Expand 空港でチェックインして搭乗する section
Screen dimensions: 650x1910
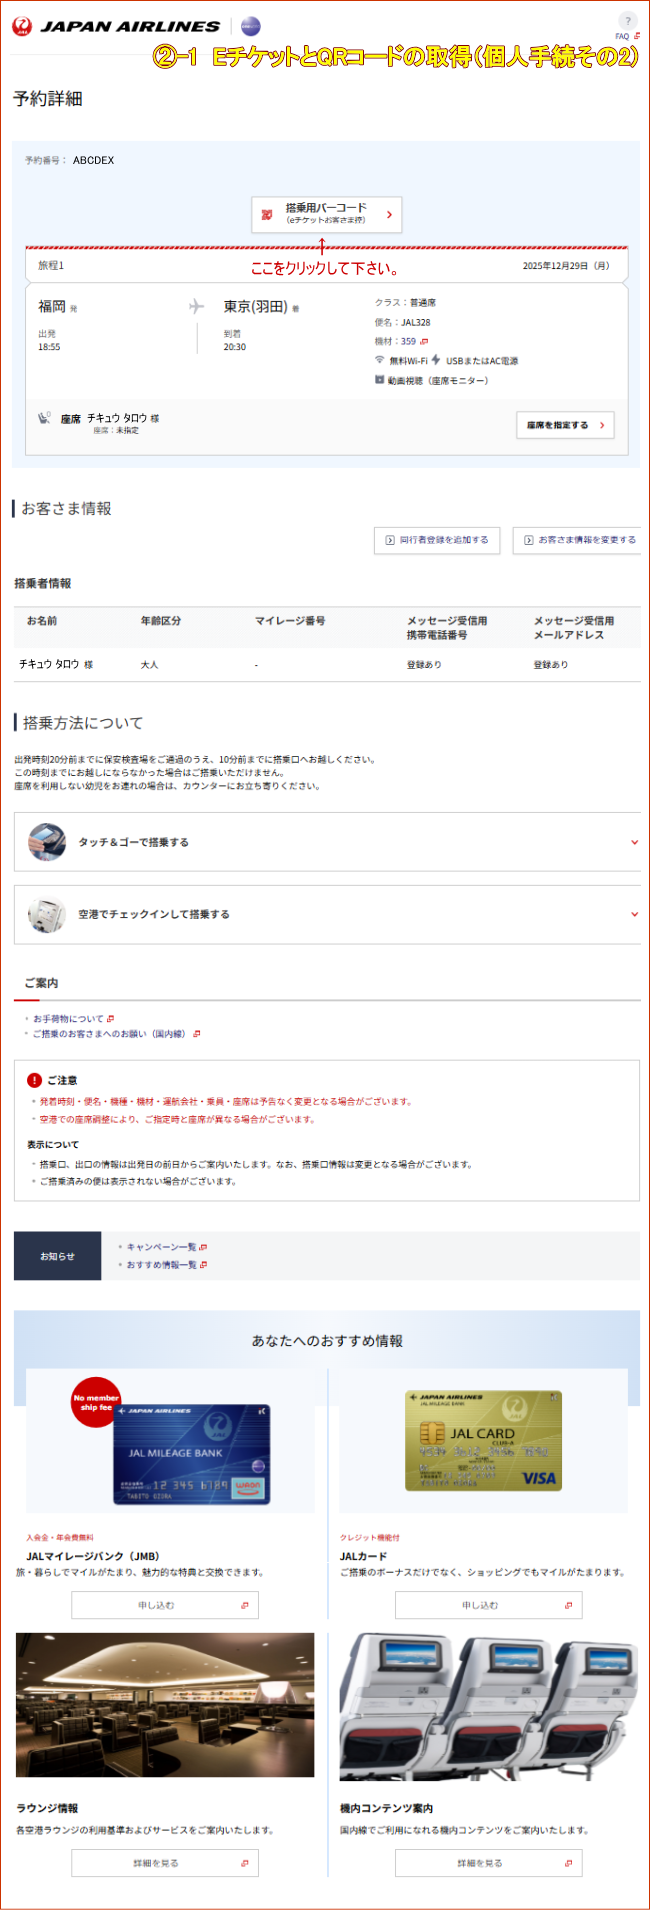tap(327, 914)
